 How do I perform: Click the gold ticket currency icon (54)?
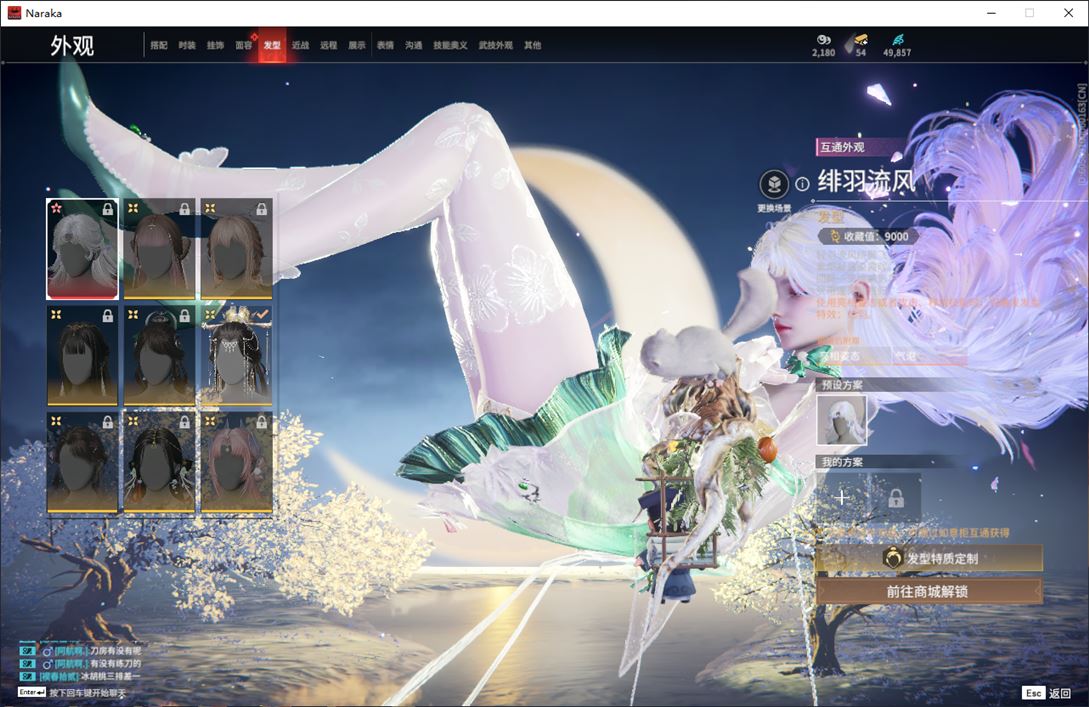[861, 40]
